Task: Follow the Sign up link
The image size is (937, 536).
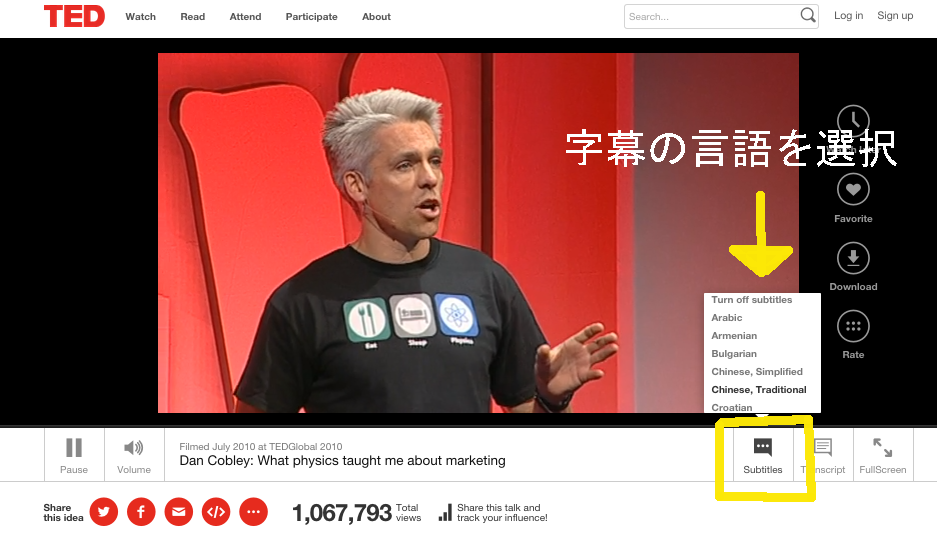Action: [895, 16]
